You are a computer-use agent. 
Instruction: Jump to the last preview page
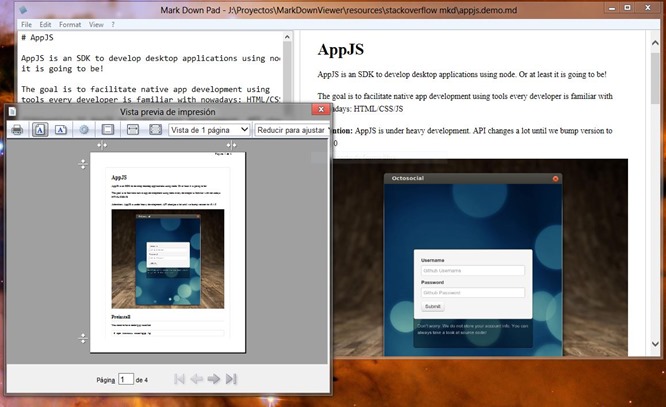[x=231, y=379]
